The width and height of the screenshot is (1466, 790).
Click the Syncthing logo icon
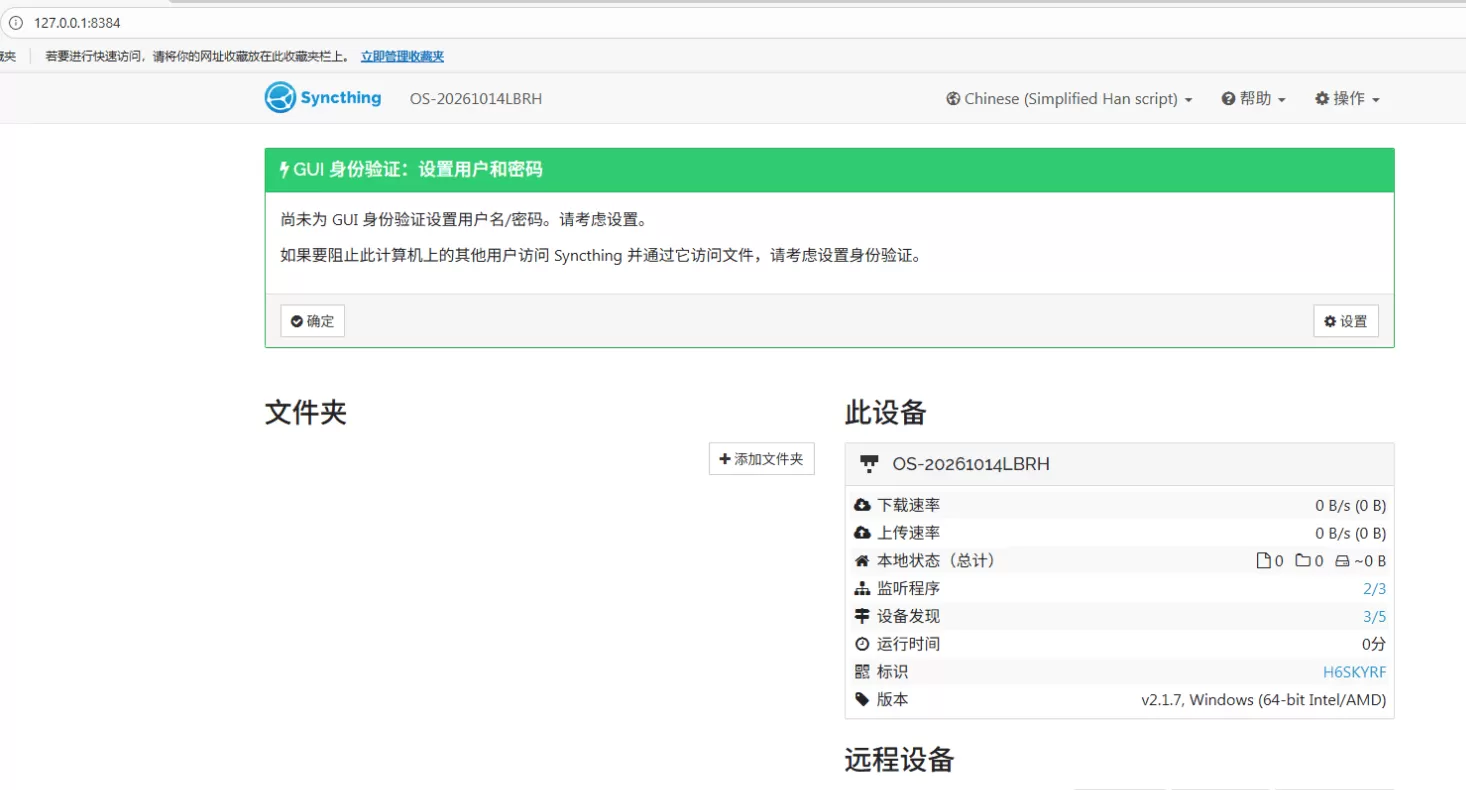pyautogui.click(x=281, y=98)
